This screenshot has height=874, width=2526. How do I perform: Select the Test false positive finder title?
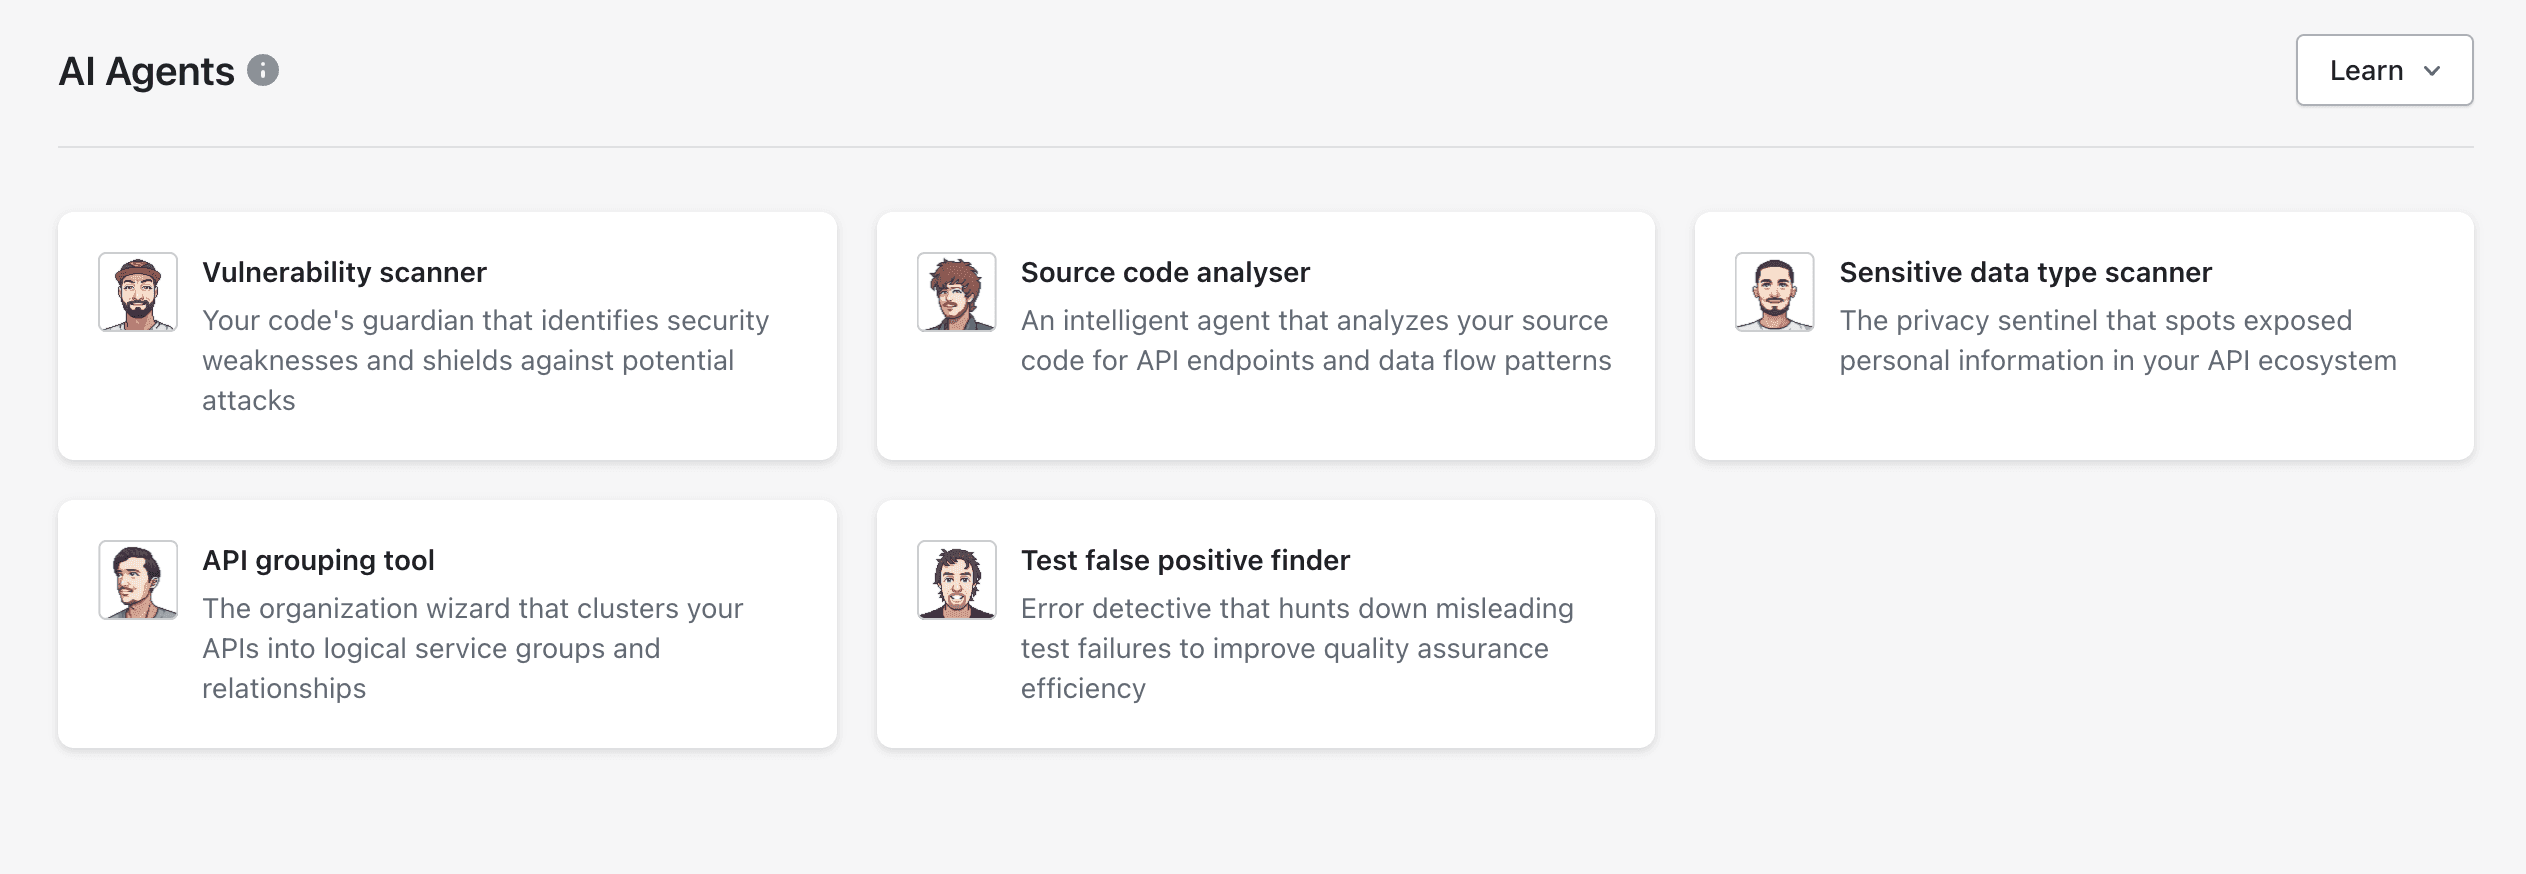1185,560
